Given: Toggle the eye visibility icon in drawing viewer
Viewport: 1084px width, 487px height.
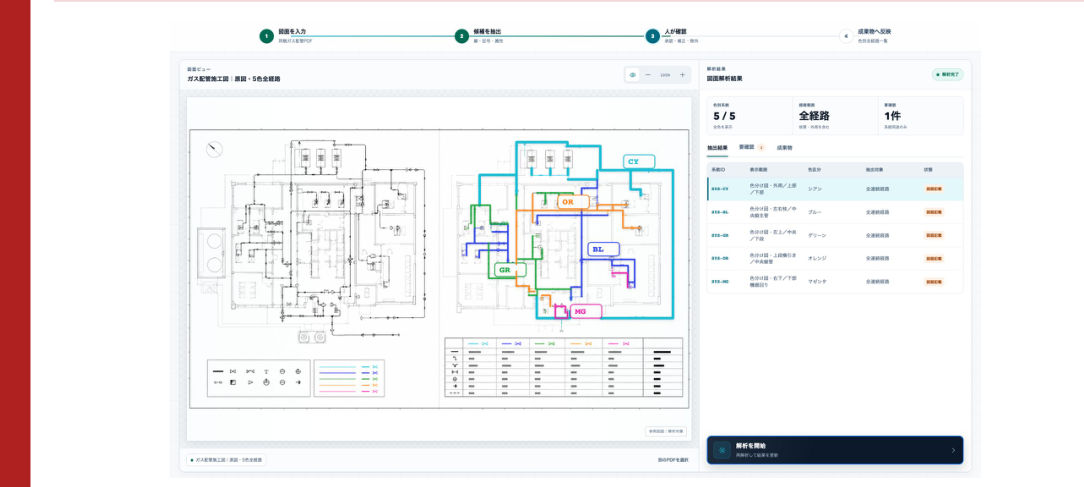Looking at the screenshot, I should coord(633,75).
